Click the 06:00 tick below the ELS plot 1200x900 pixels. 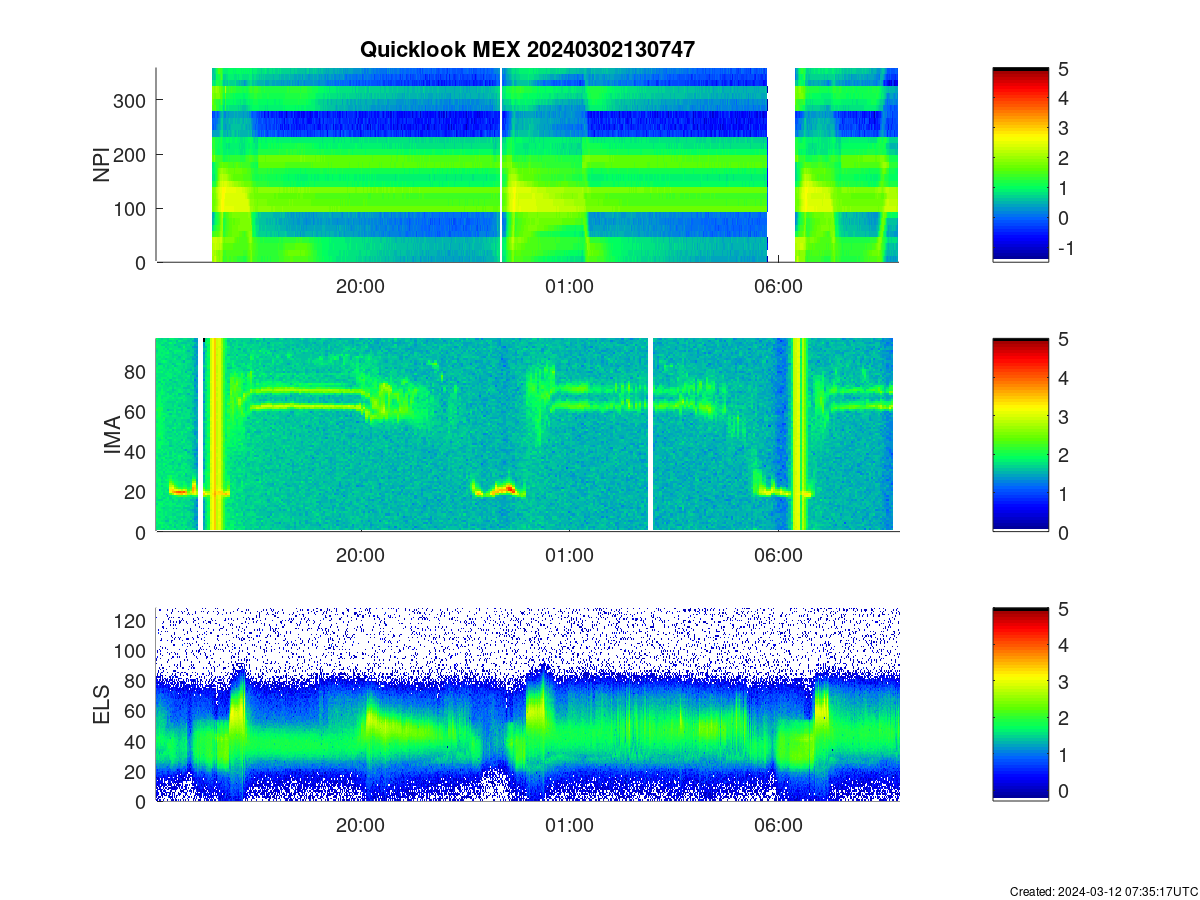[778, 826]
